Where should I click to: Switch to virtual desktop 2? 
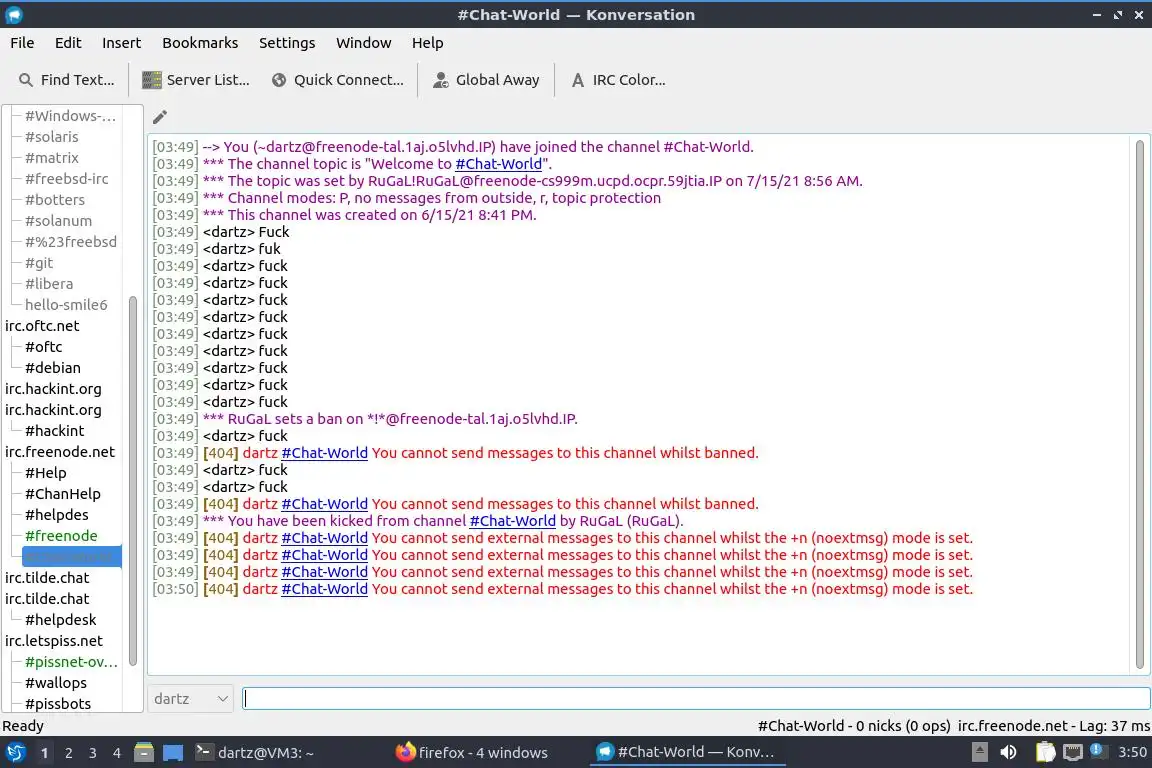(x=68, y=753)
